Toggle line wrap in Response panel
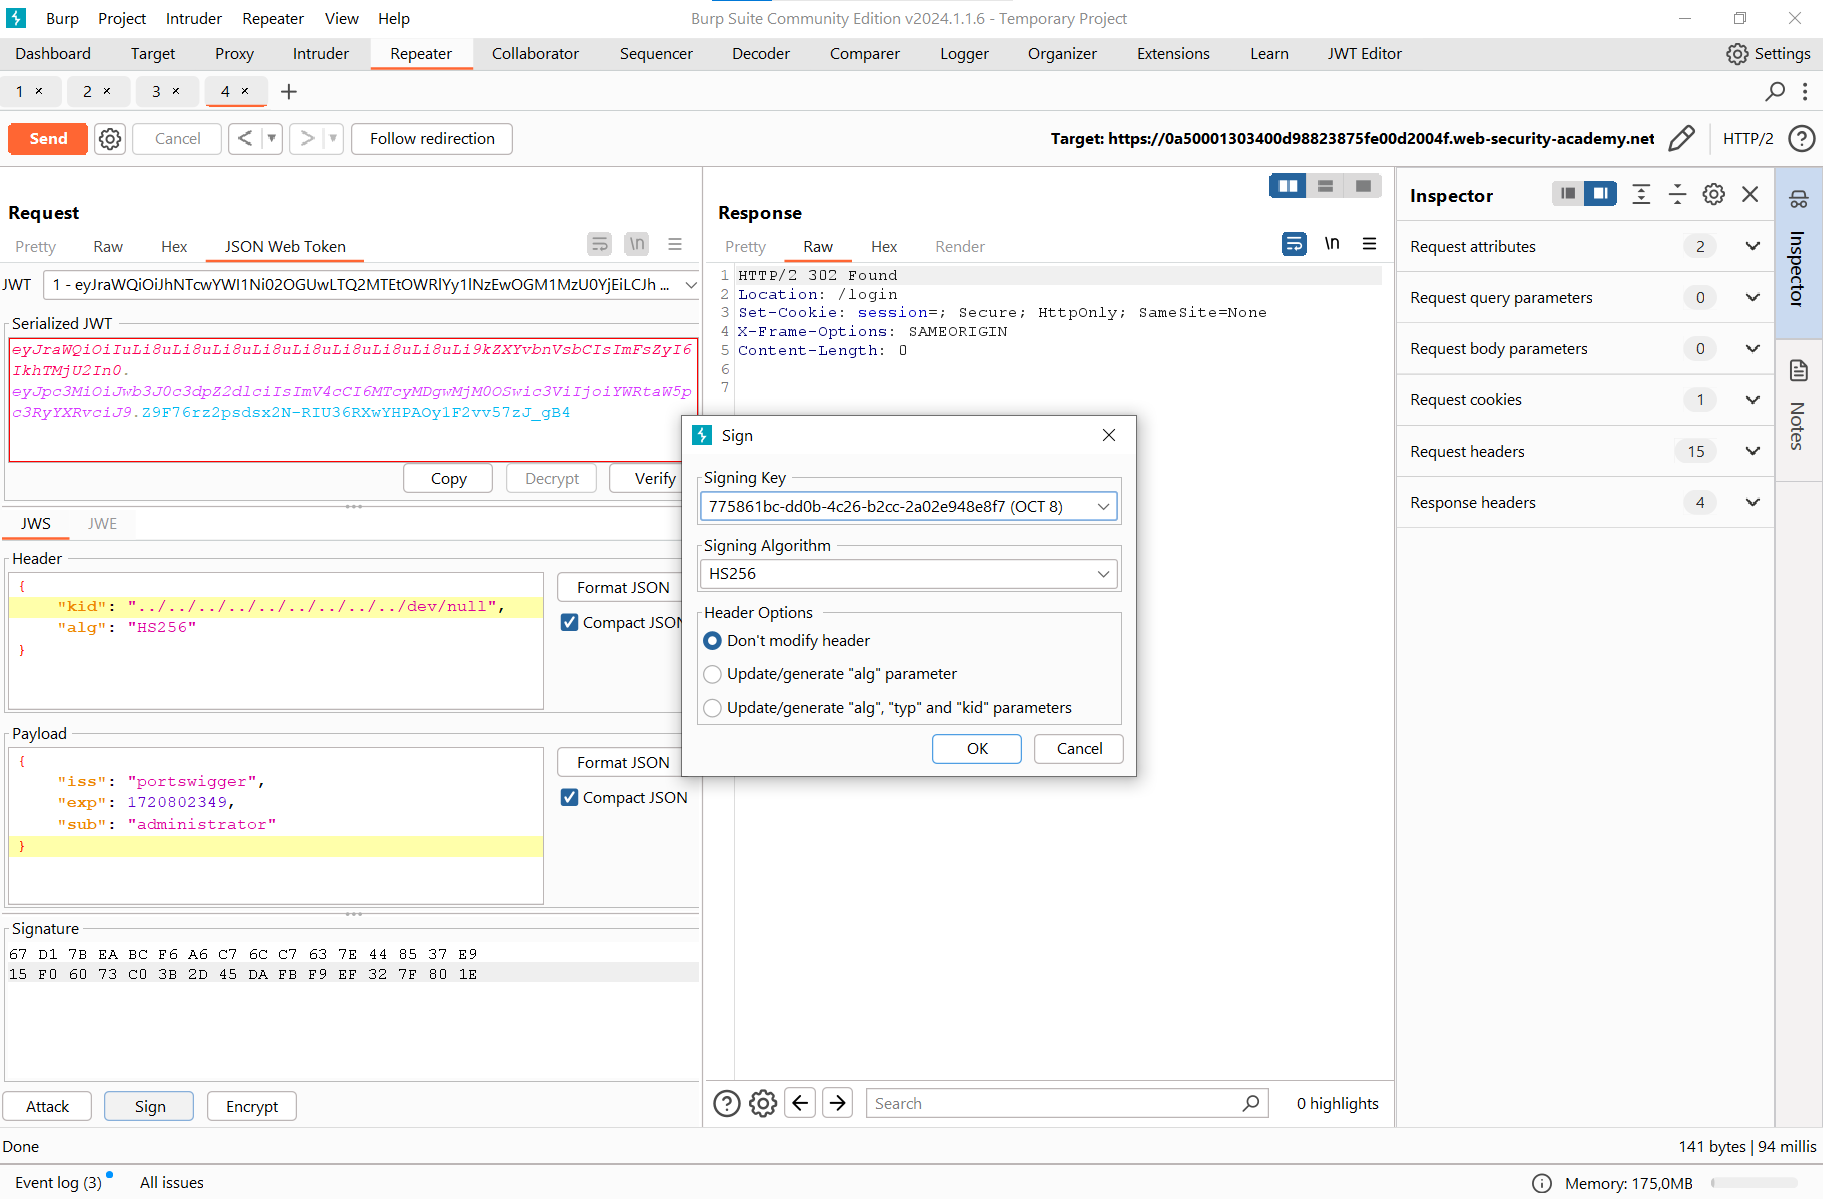Image resolution: width=1823 pixels, height=1200 pixels. click(1294, 244)
